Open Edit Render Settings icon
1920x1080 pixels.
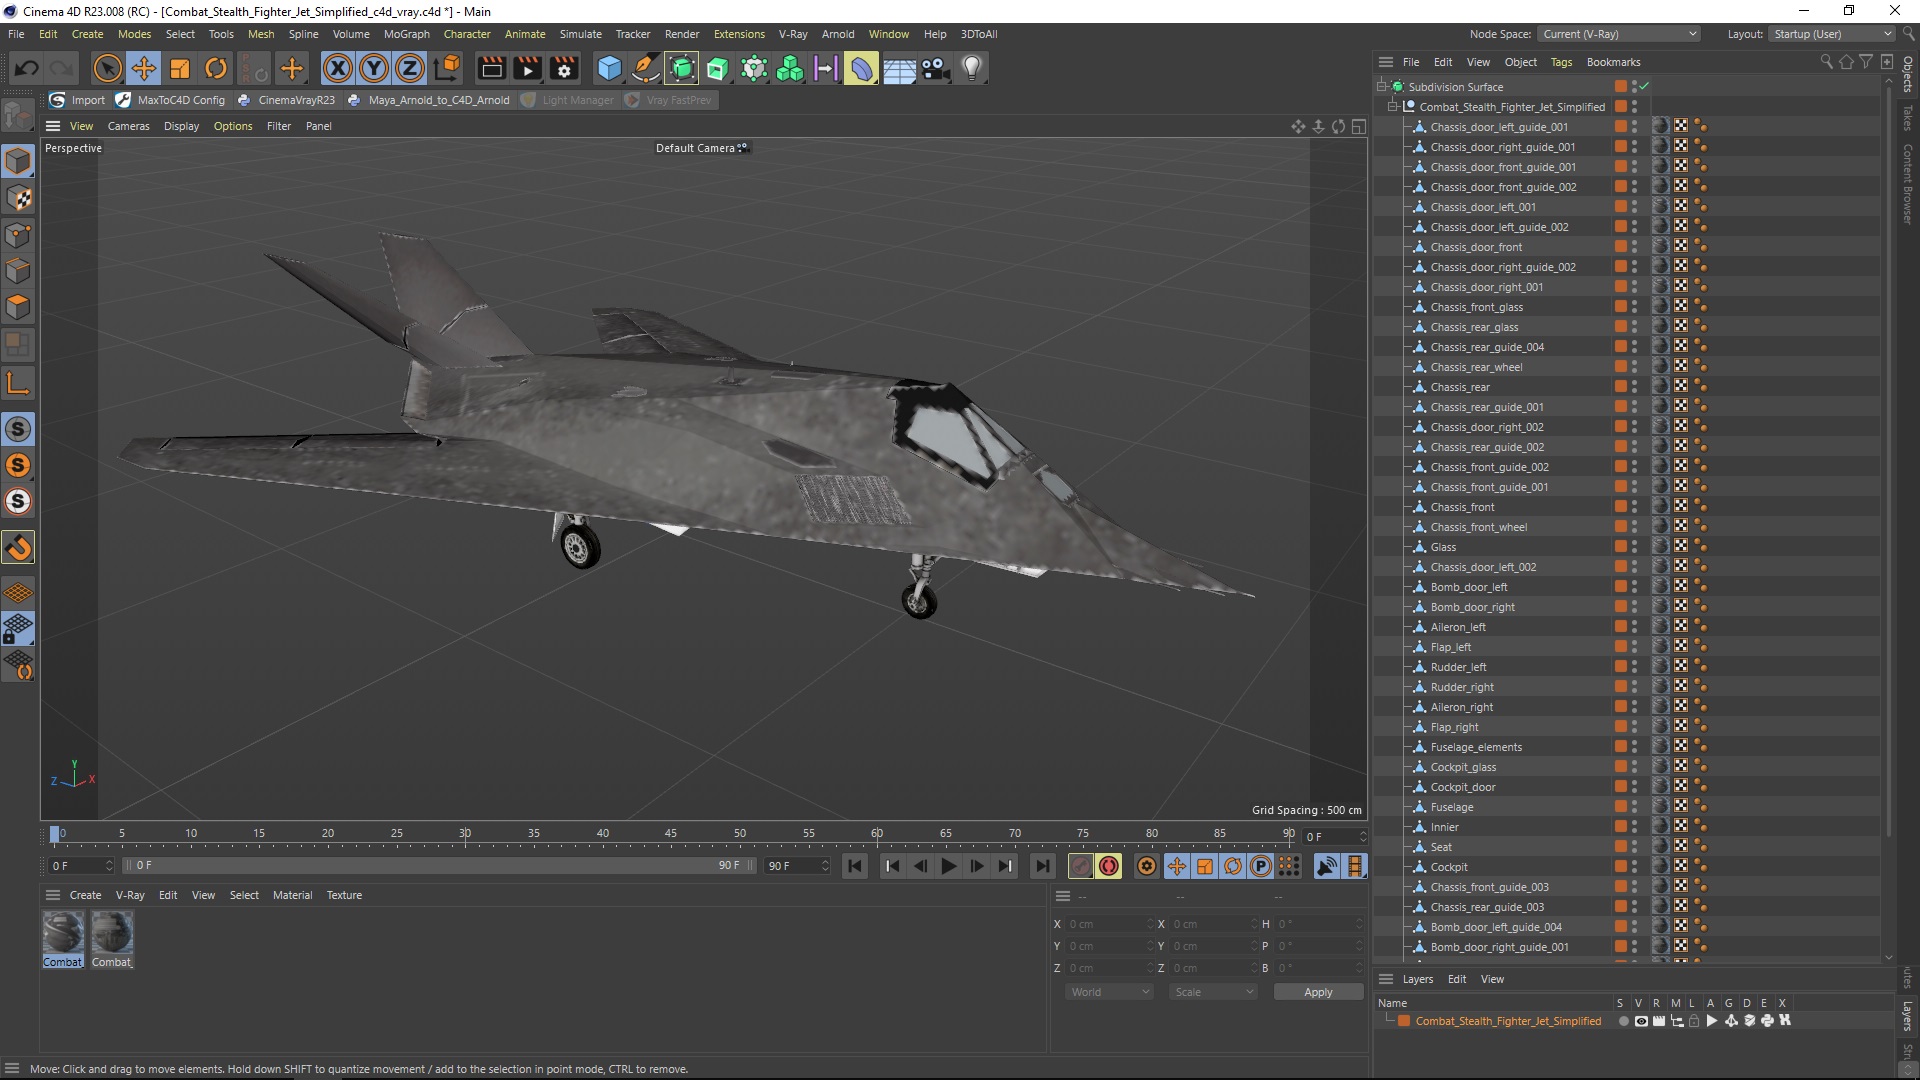pyautogui.click(x=564, y=68)
